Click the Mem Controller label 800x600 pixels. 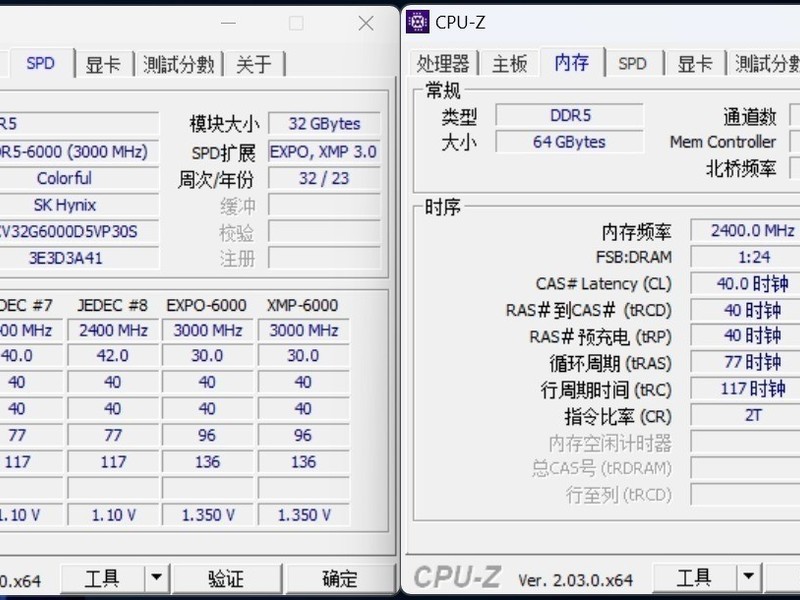click(723, 142)
